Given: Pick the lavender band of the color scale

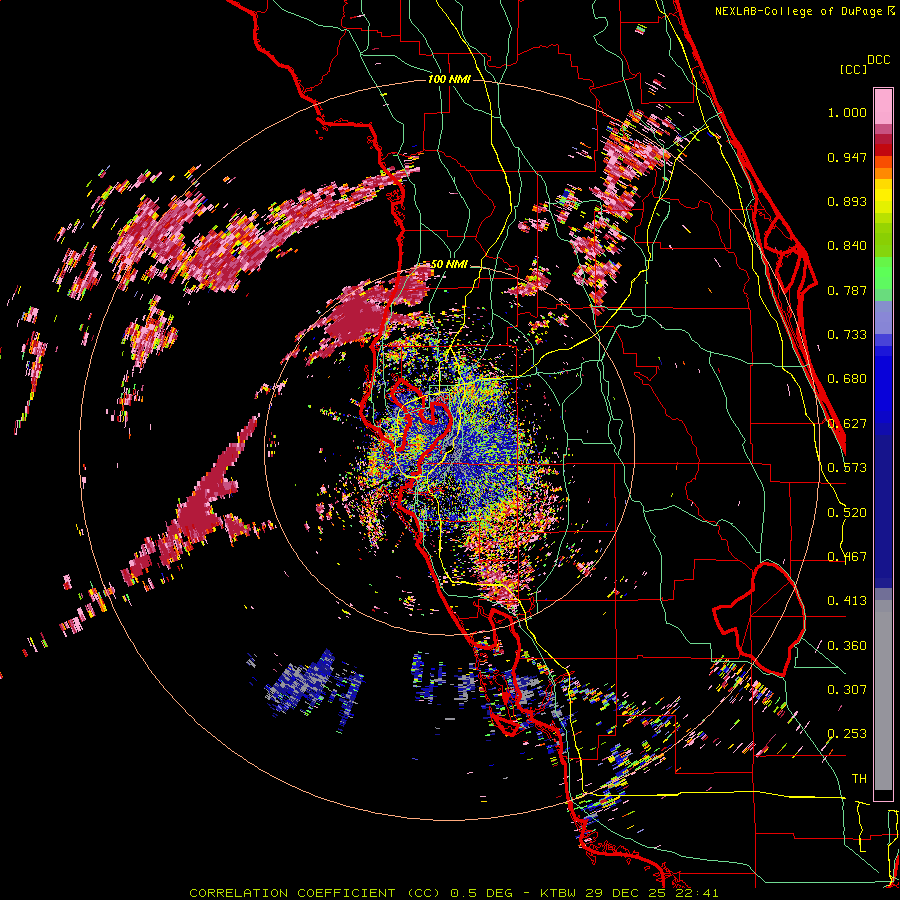Looking at the screenshot, I should click(883, 317).
